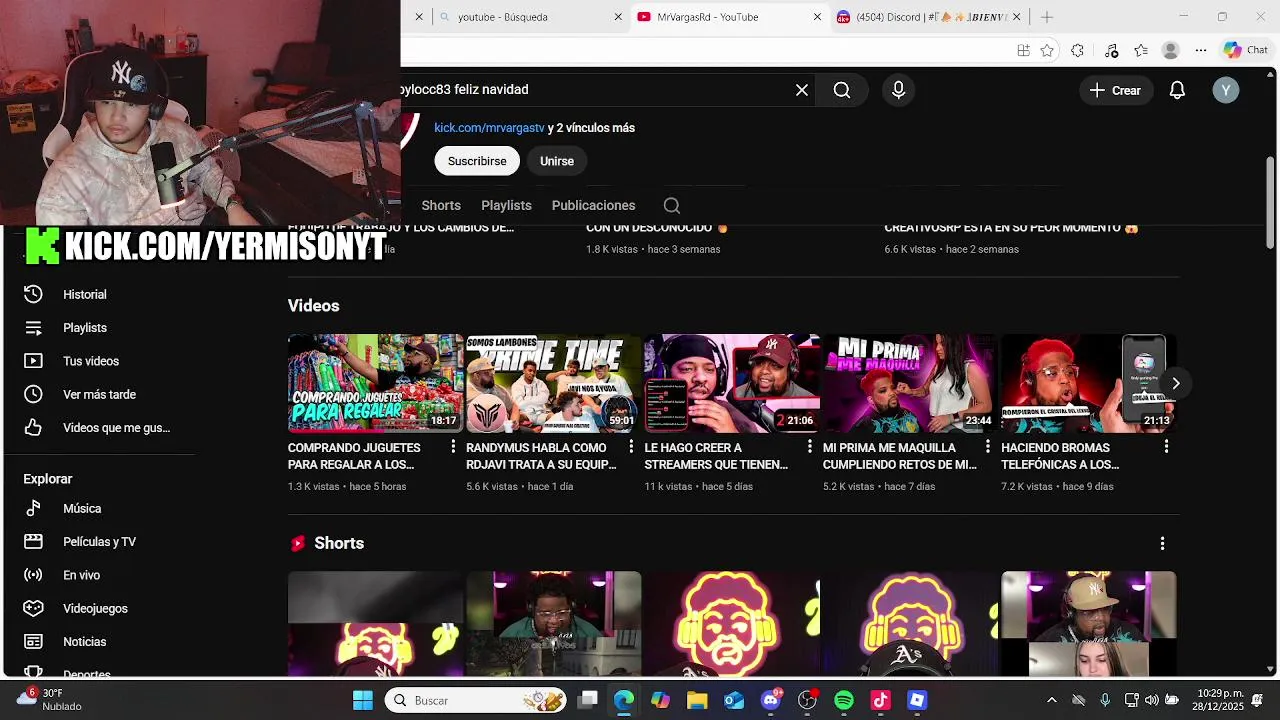Click the Unirse membership button
This screenshot has width=1280, height=720.
point(557,161)
